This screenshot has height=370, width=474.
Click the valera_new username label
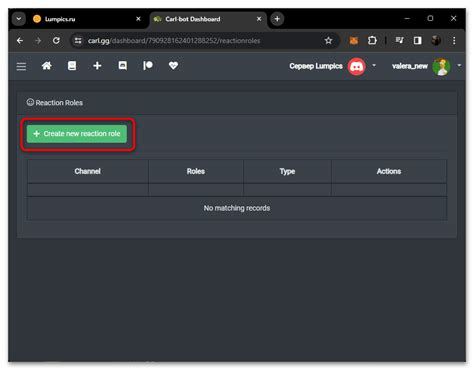click(410, 66)
